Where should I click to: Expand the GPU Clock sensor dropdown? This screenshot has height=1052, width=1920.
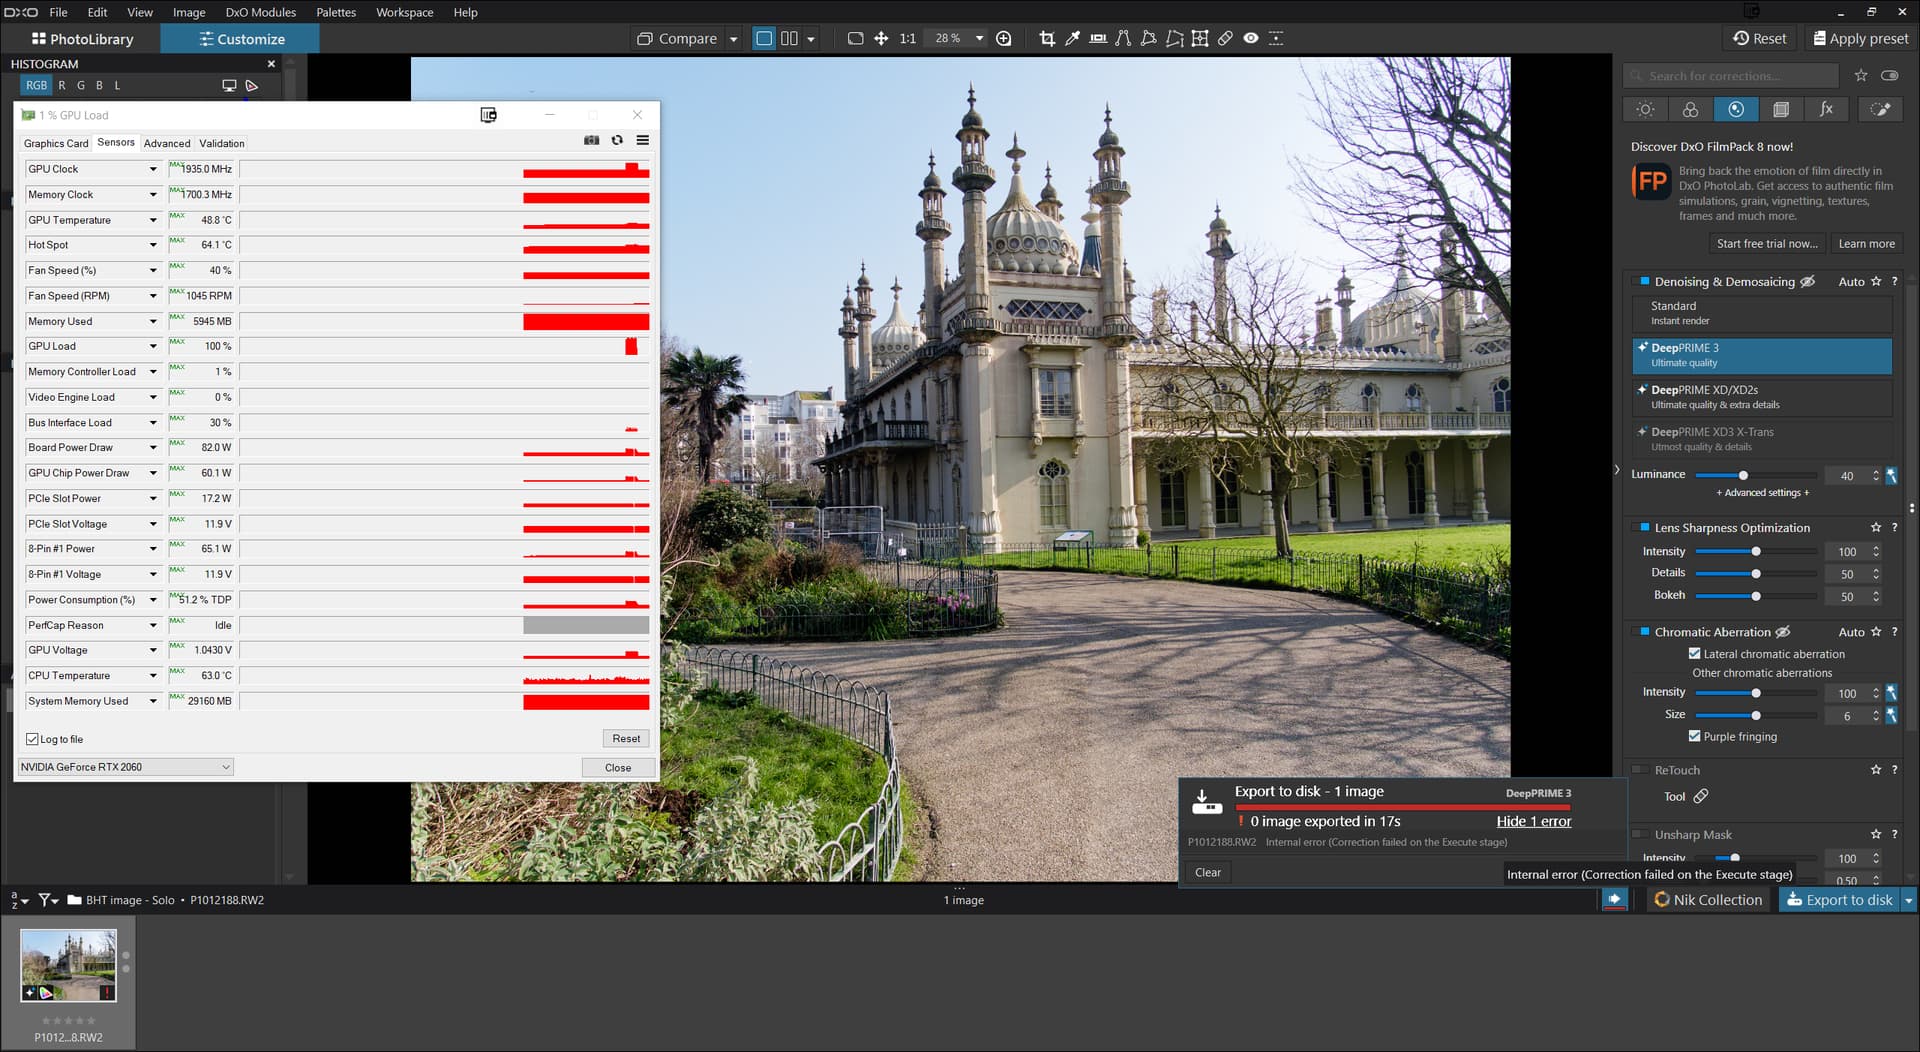(153, 169)
